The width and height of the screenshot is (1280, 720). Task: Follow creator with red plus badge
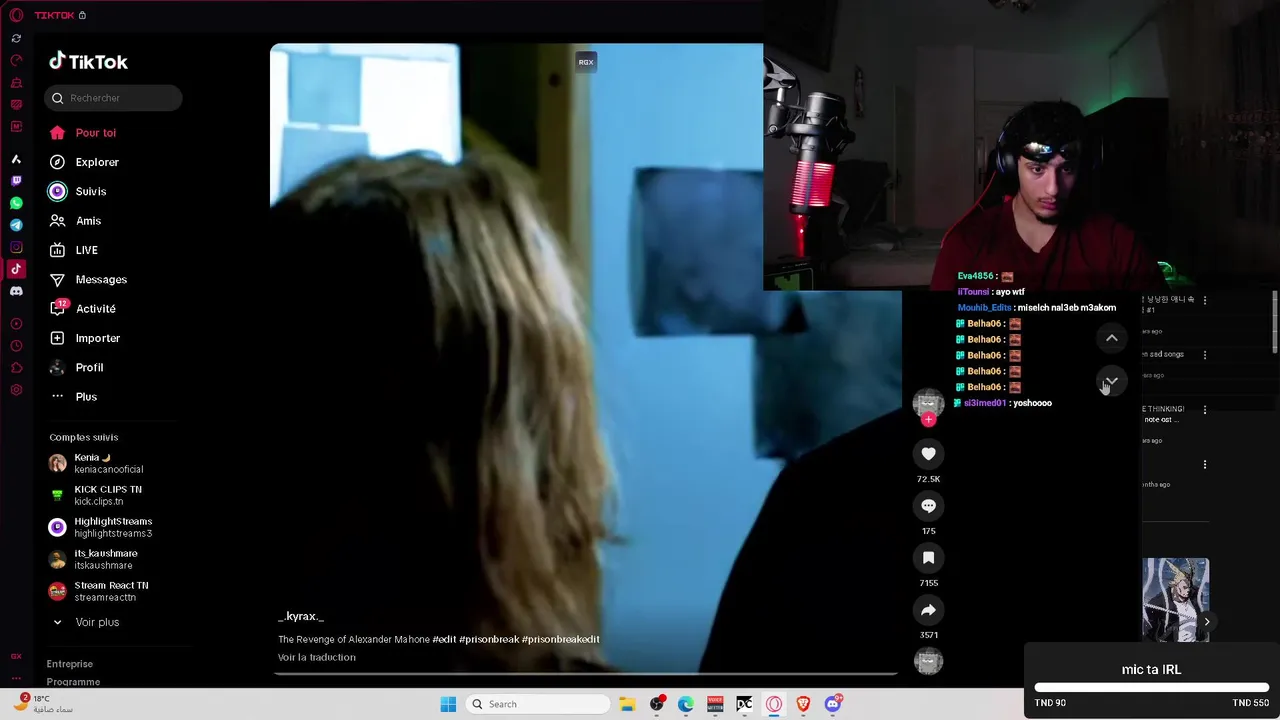click(x=928, y=420)
